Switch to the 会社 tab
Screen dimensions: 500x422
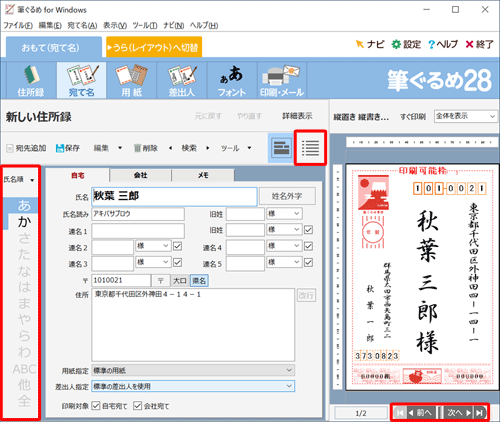(x=140, y=175)
